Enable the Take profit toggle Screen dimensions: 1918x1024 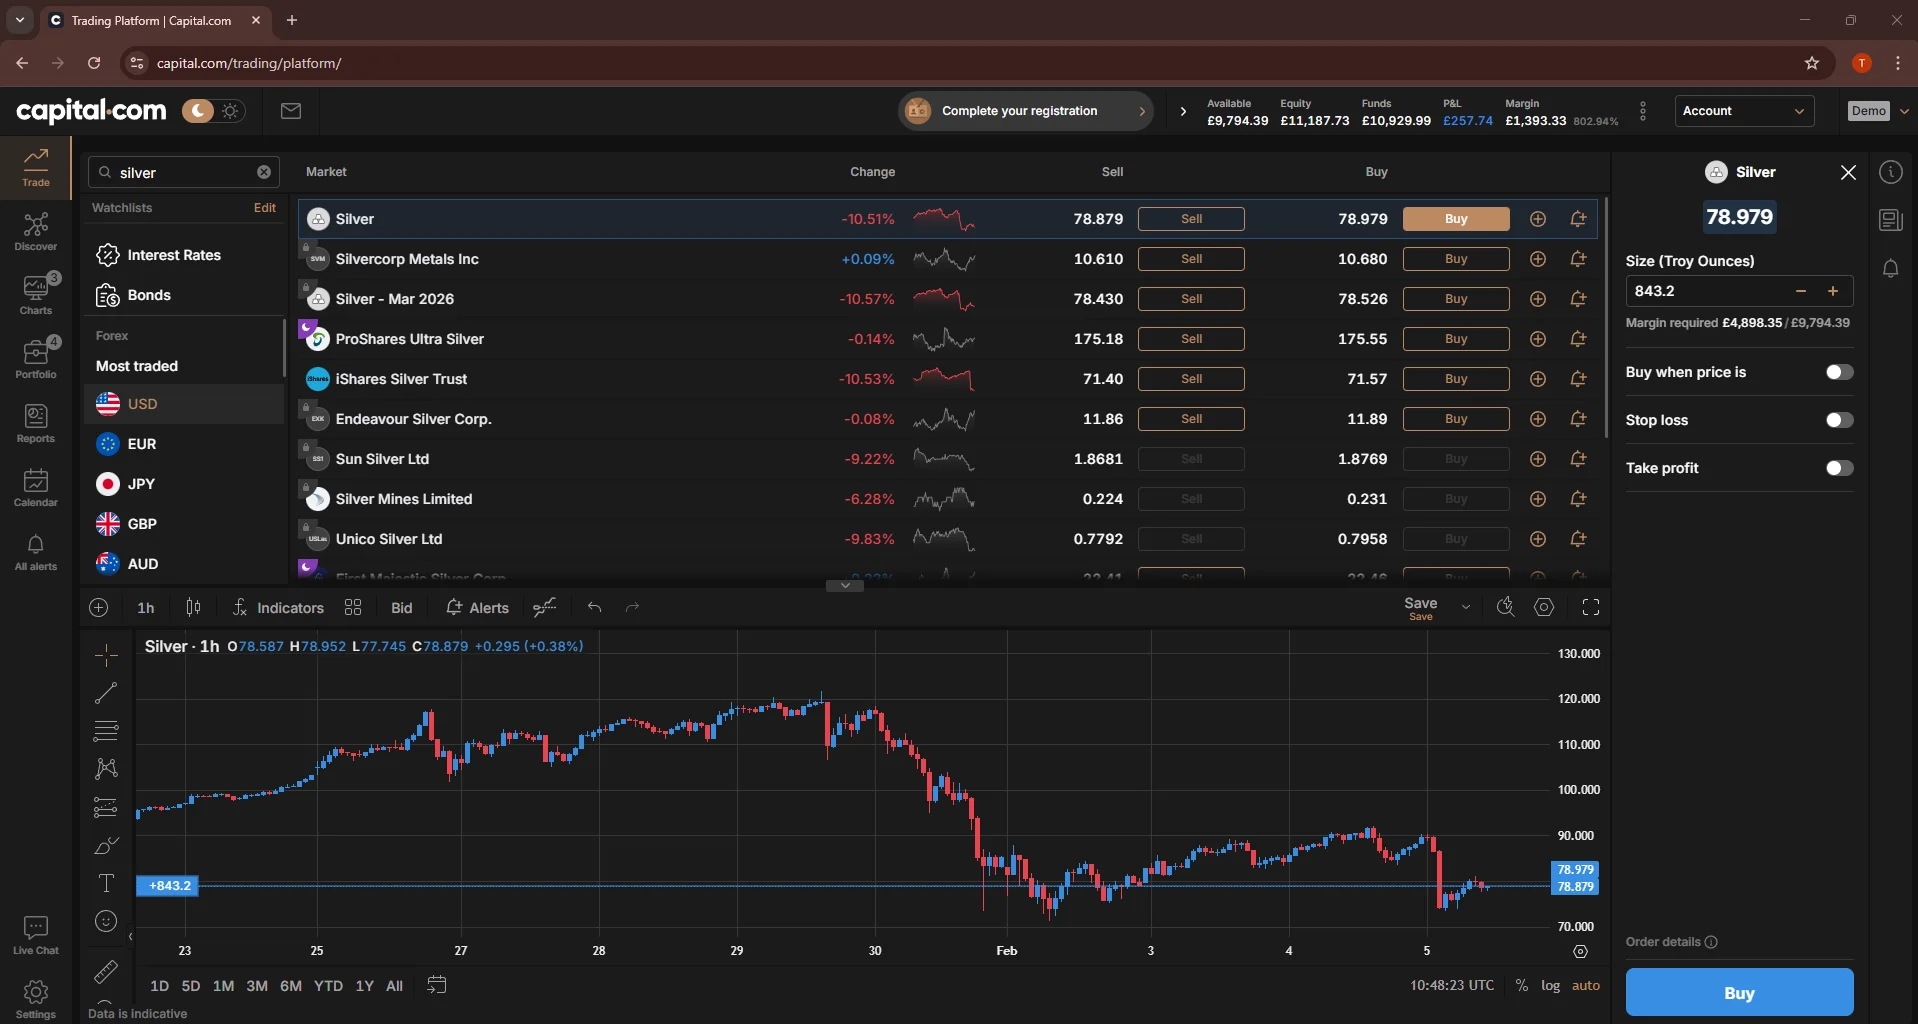(x=1838, y=468)
